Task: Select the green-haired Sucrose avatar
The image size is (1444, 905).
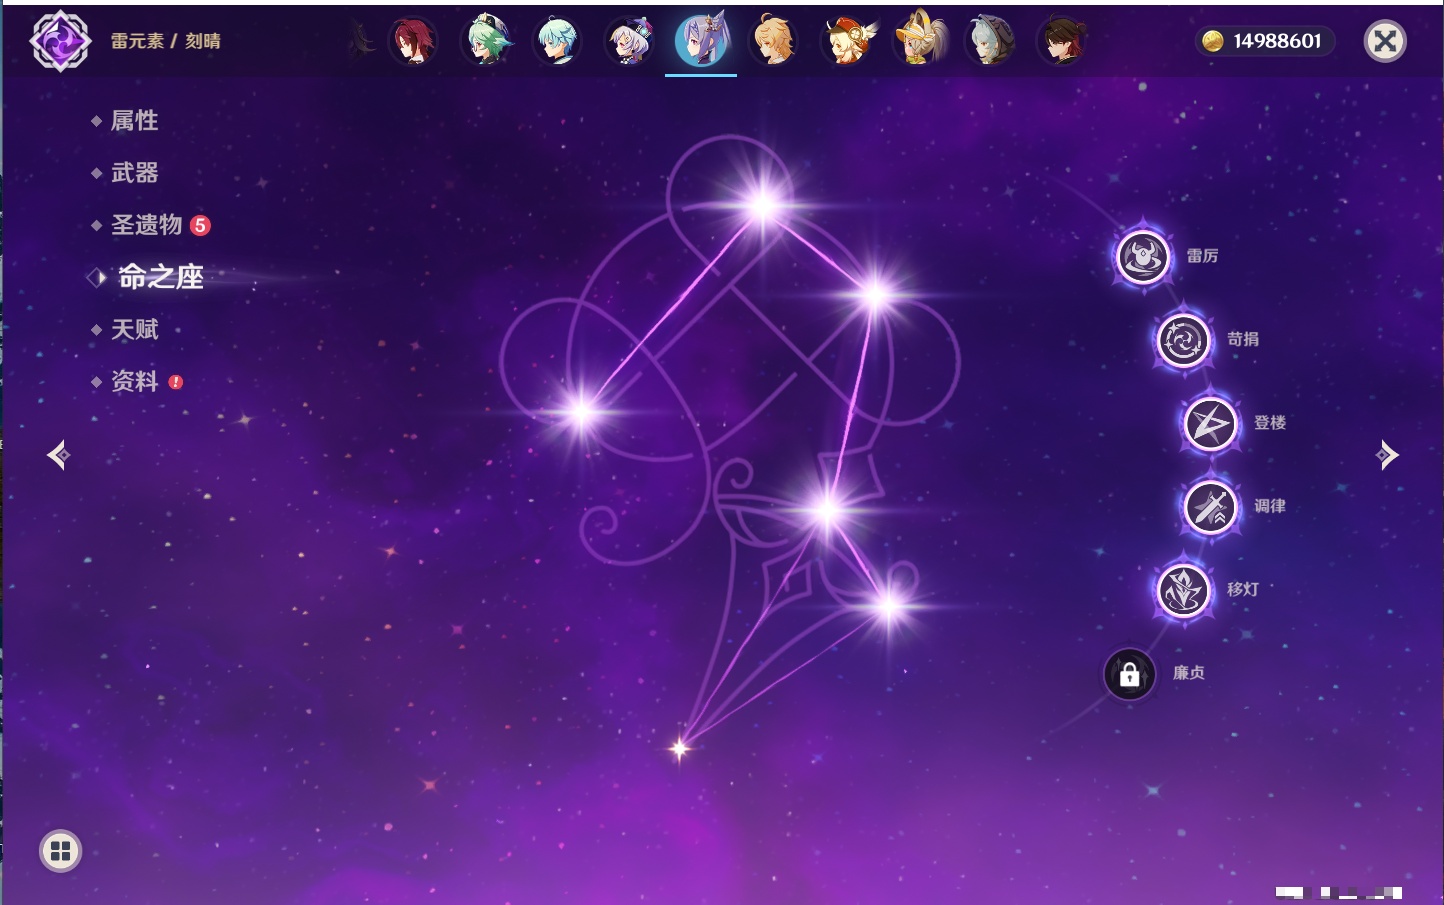Action: tap(485, 42)
